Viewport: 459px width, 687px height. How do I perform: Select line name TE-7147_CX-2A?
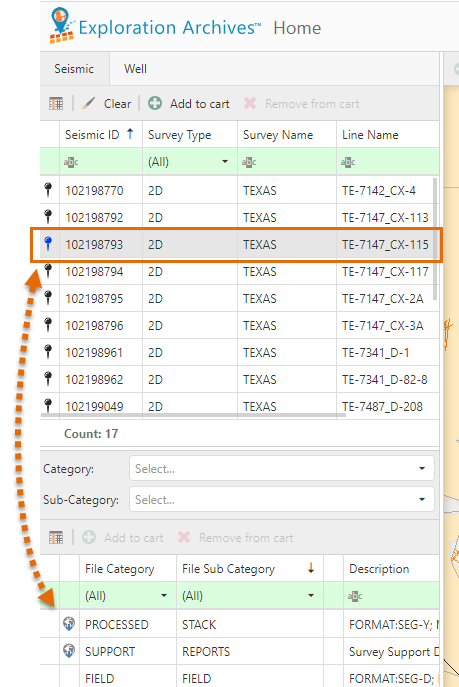pyautogui.click(x=382, y=299)
